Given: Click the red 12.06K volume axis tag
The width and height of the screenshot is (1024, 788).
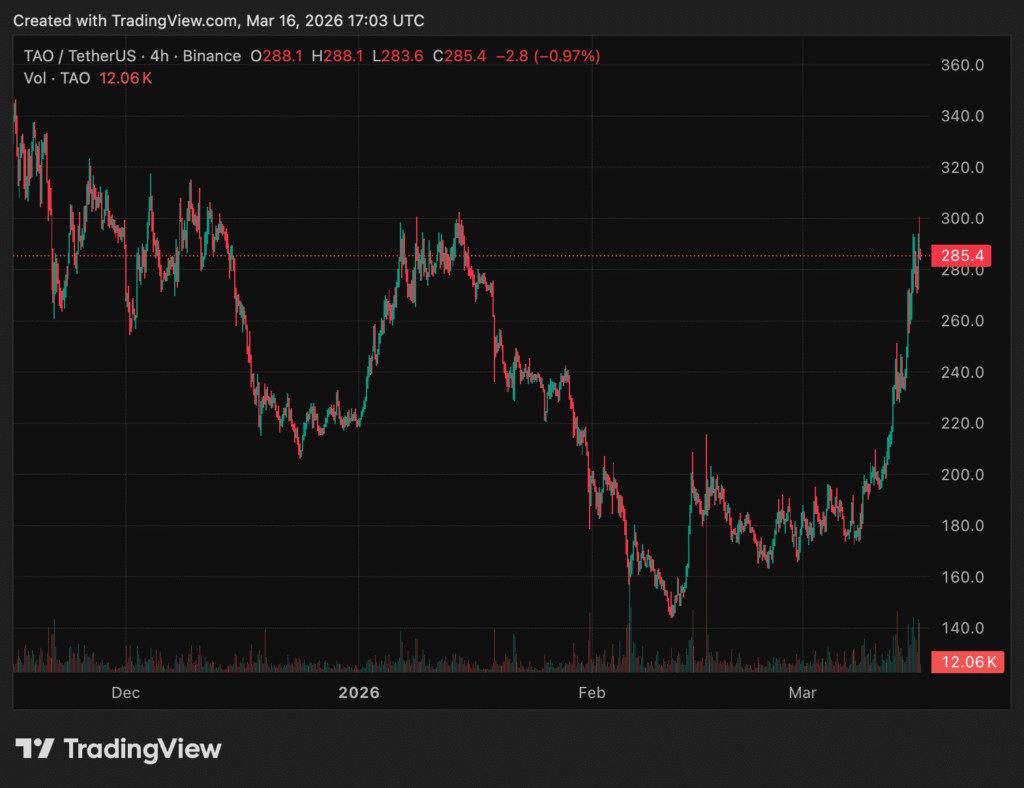Looking at the screenshot, I should tap(967, 662).
